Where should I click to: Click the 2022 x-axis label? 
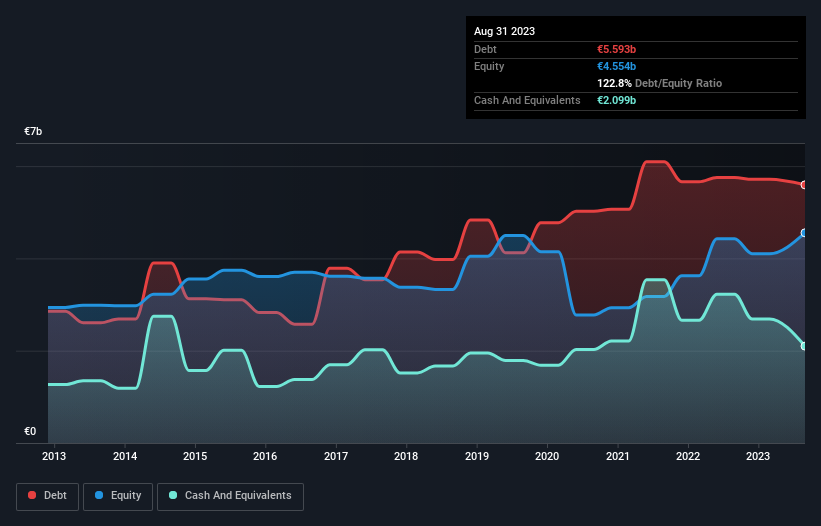tap(688, 456)
